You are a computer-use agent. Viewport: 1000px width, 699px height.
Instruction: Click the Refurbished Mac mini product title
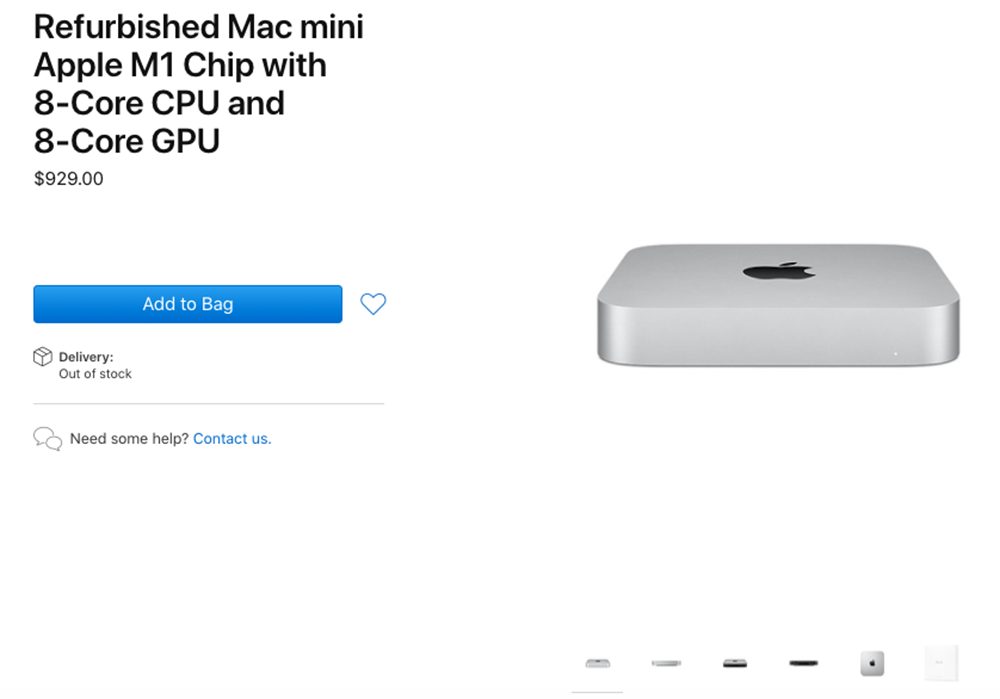pyautogui.click(x=198, y=84)
